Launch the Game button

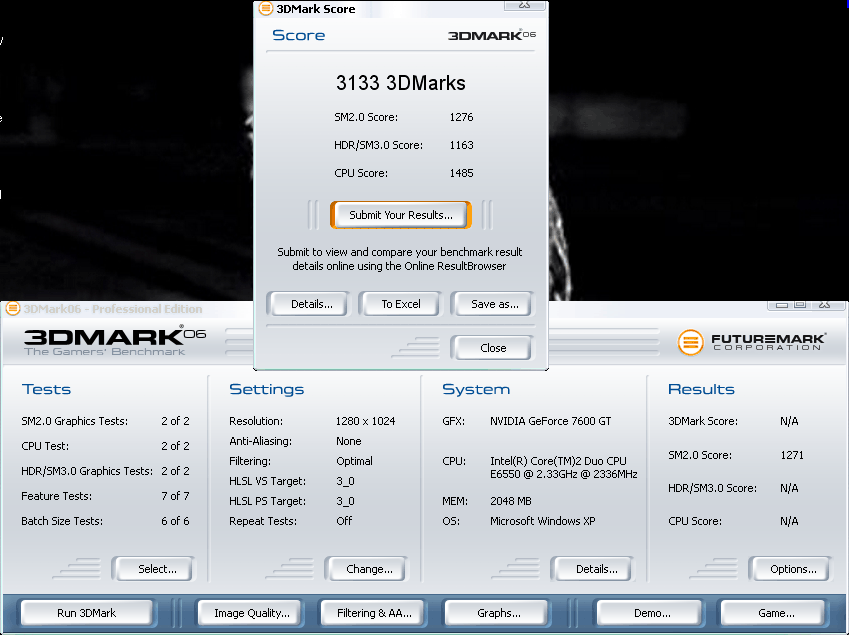pyautogui.click(x=776, y=613)
